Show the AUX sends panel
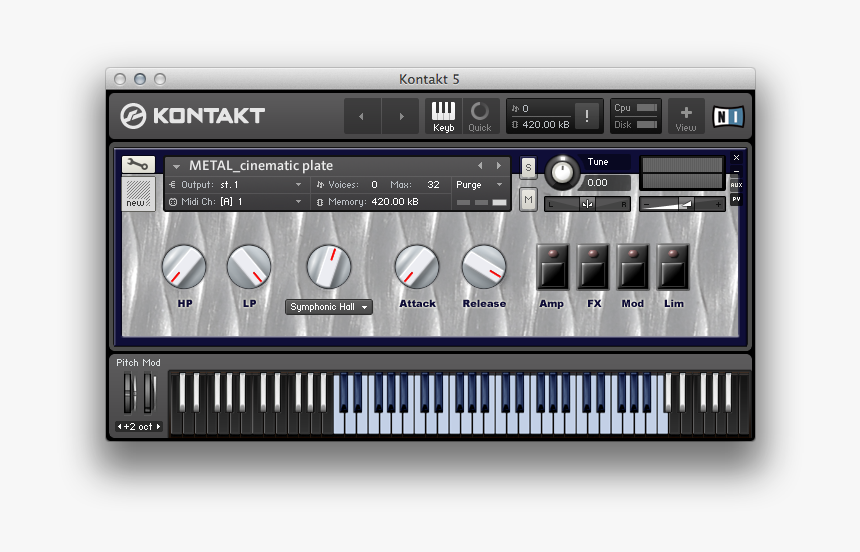Screen dimensions: 860x552 (x=737, y=185)
